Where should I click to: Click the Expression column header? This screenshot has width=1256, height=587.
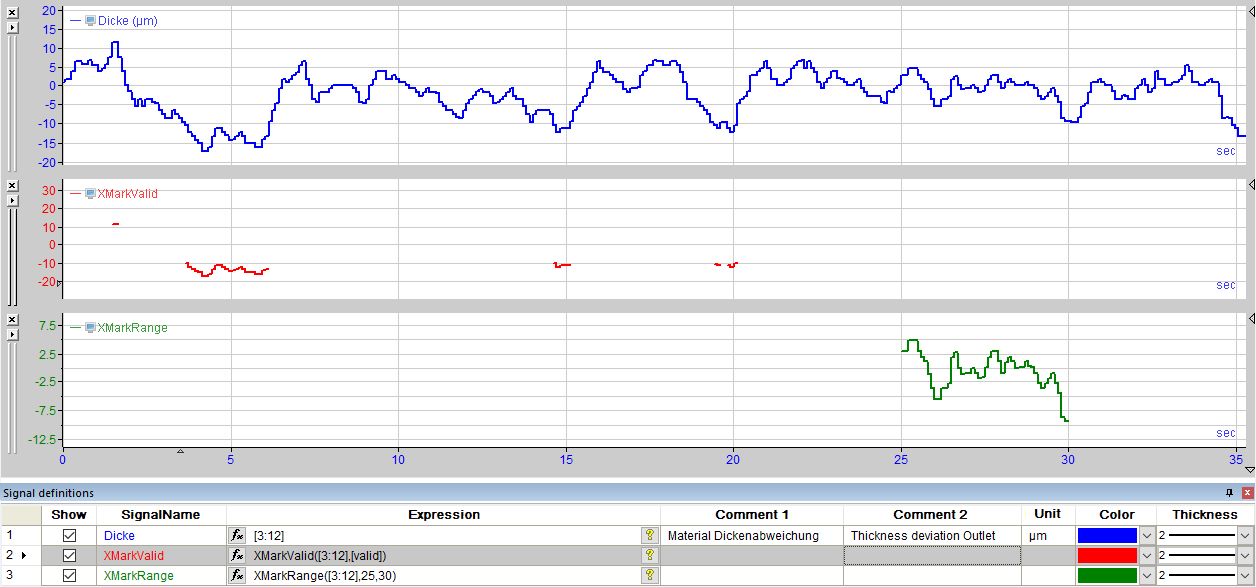tap(444, 514)
